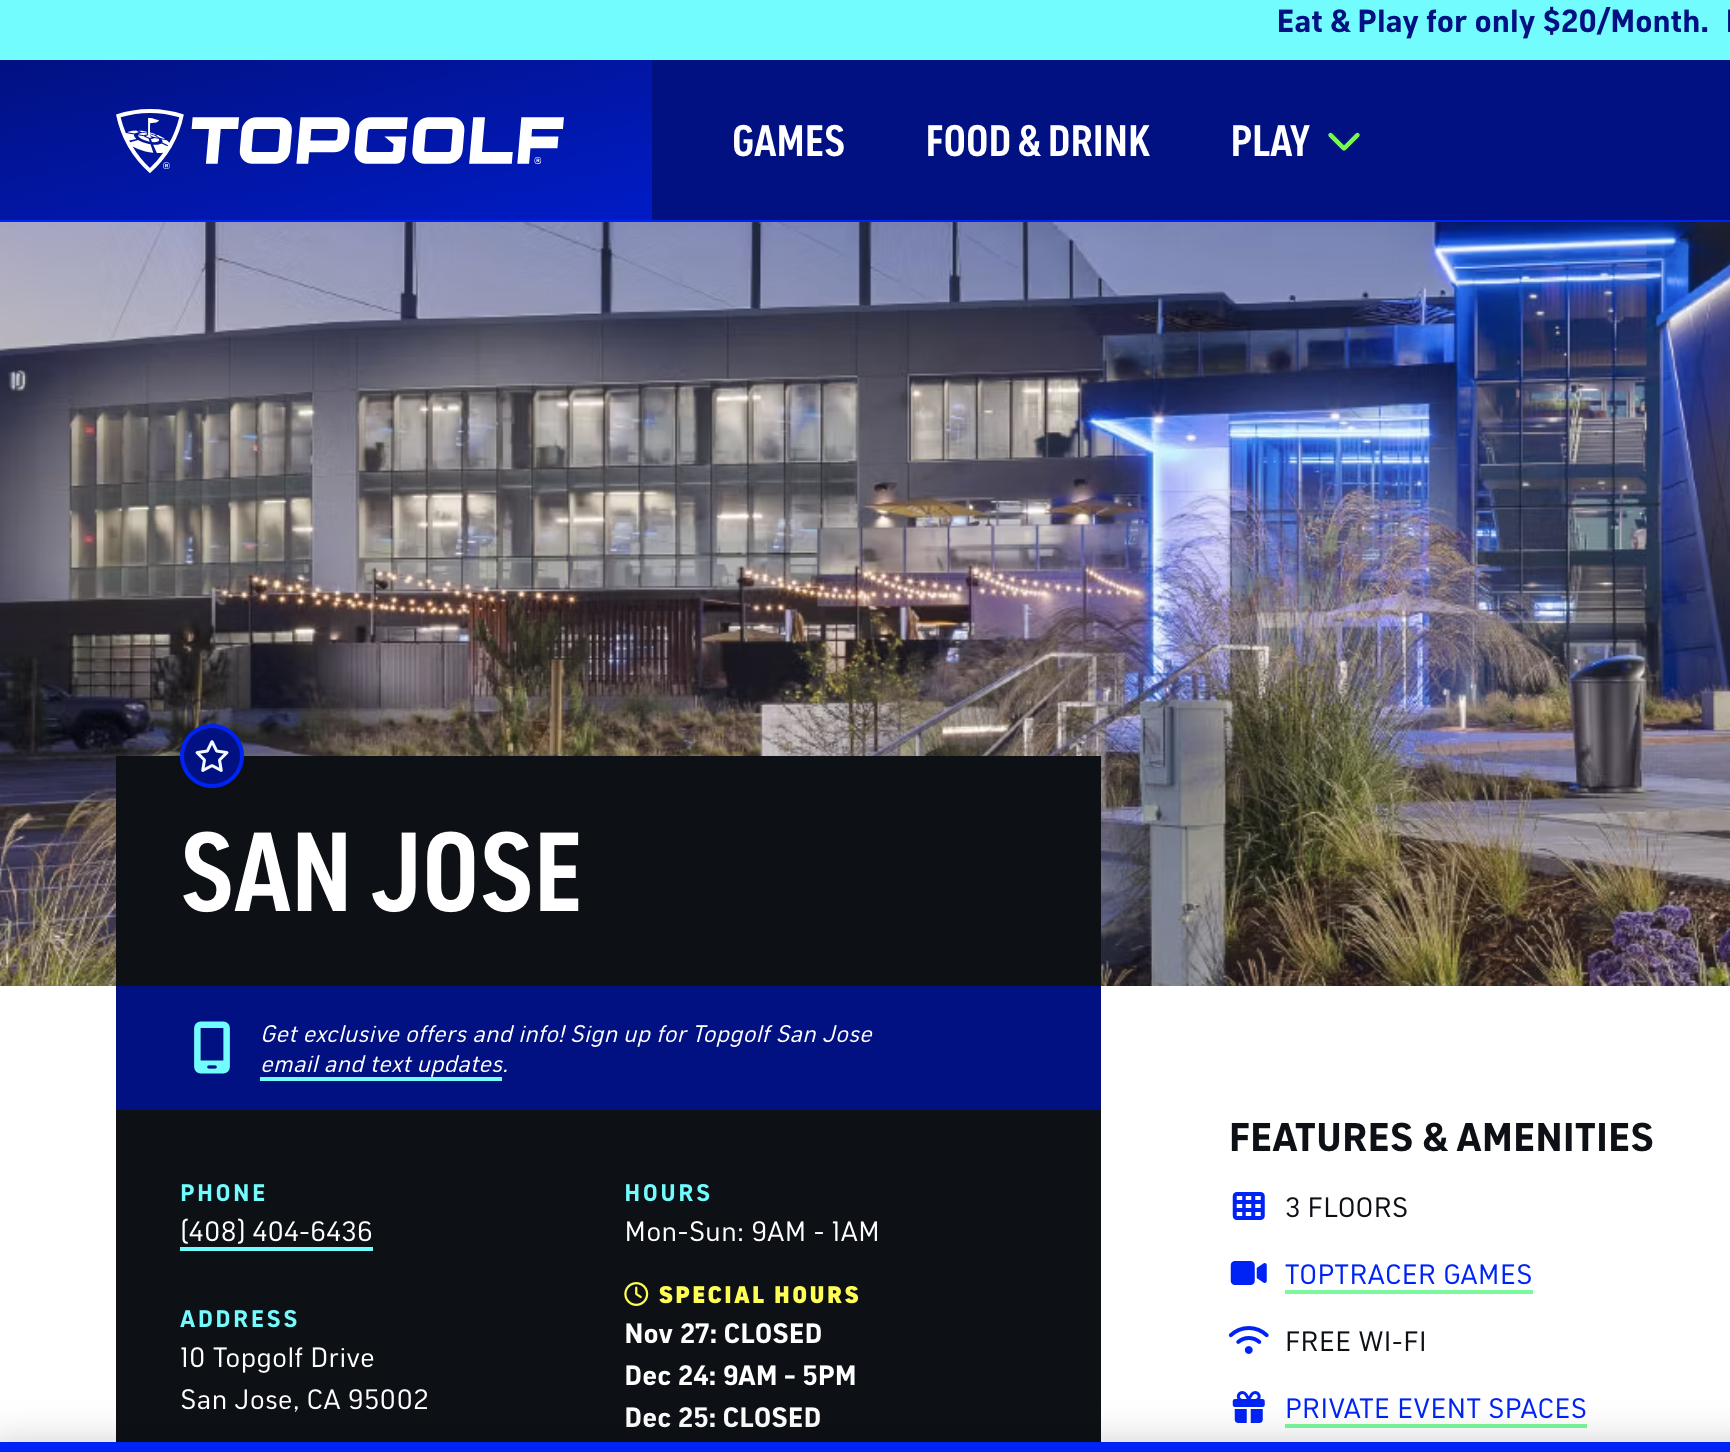Click the mobile phone signup icon
Screen dimensions: 1730x1452
212,1047
